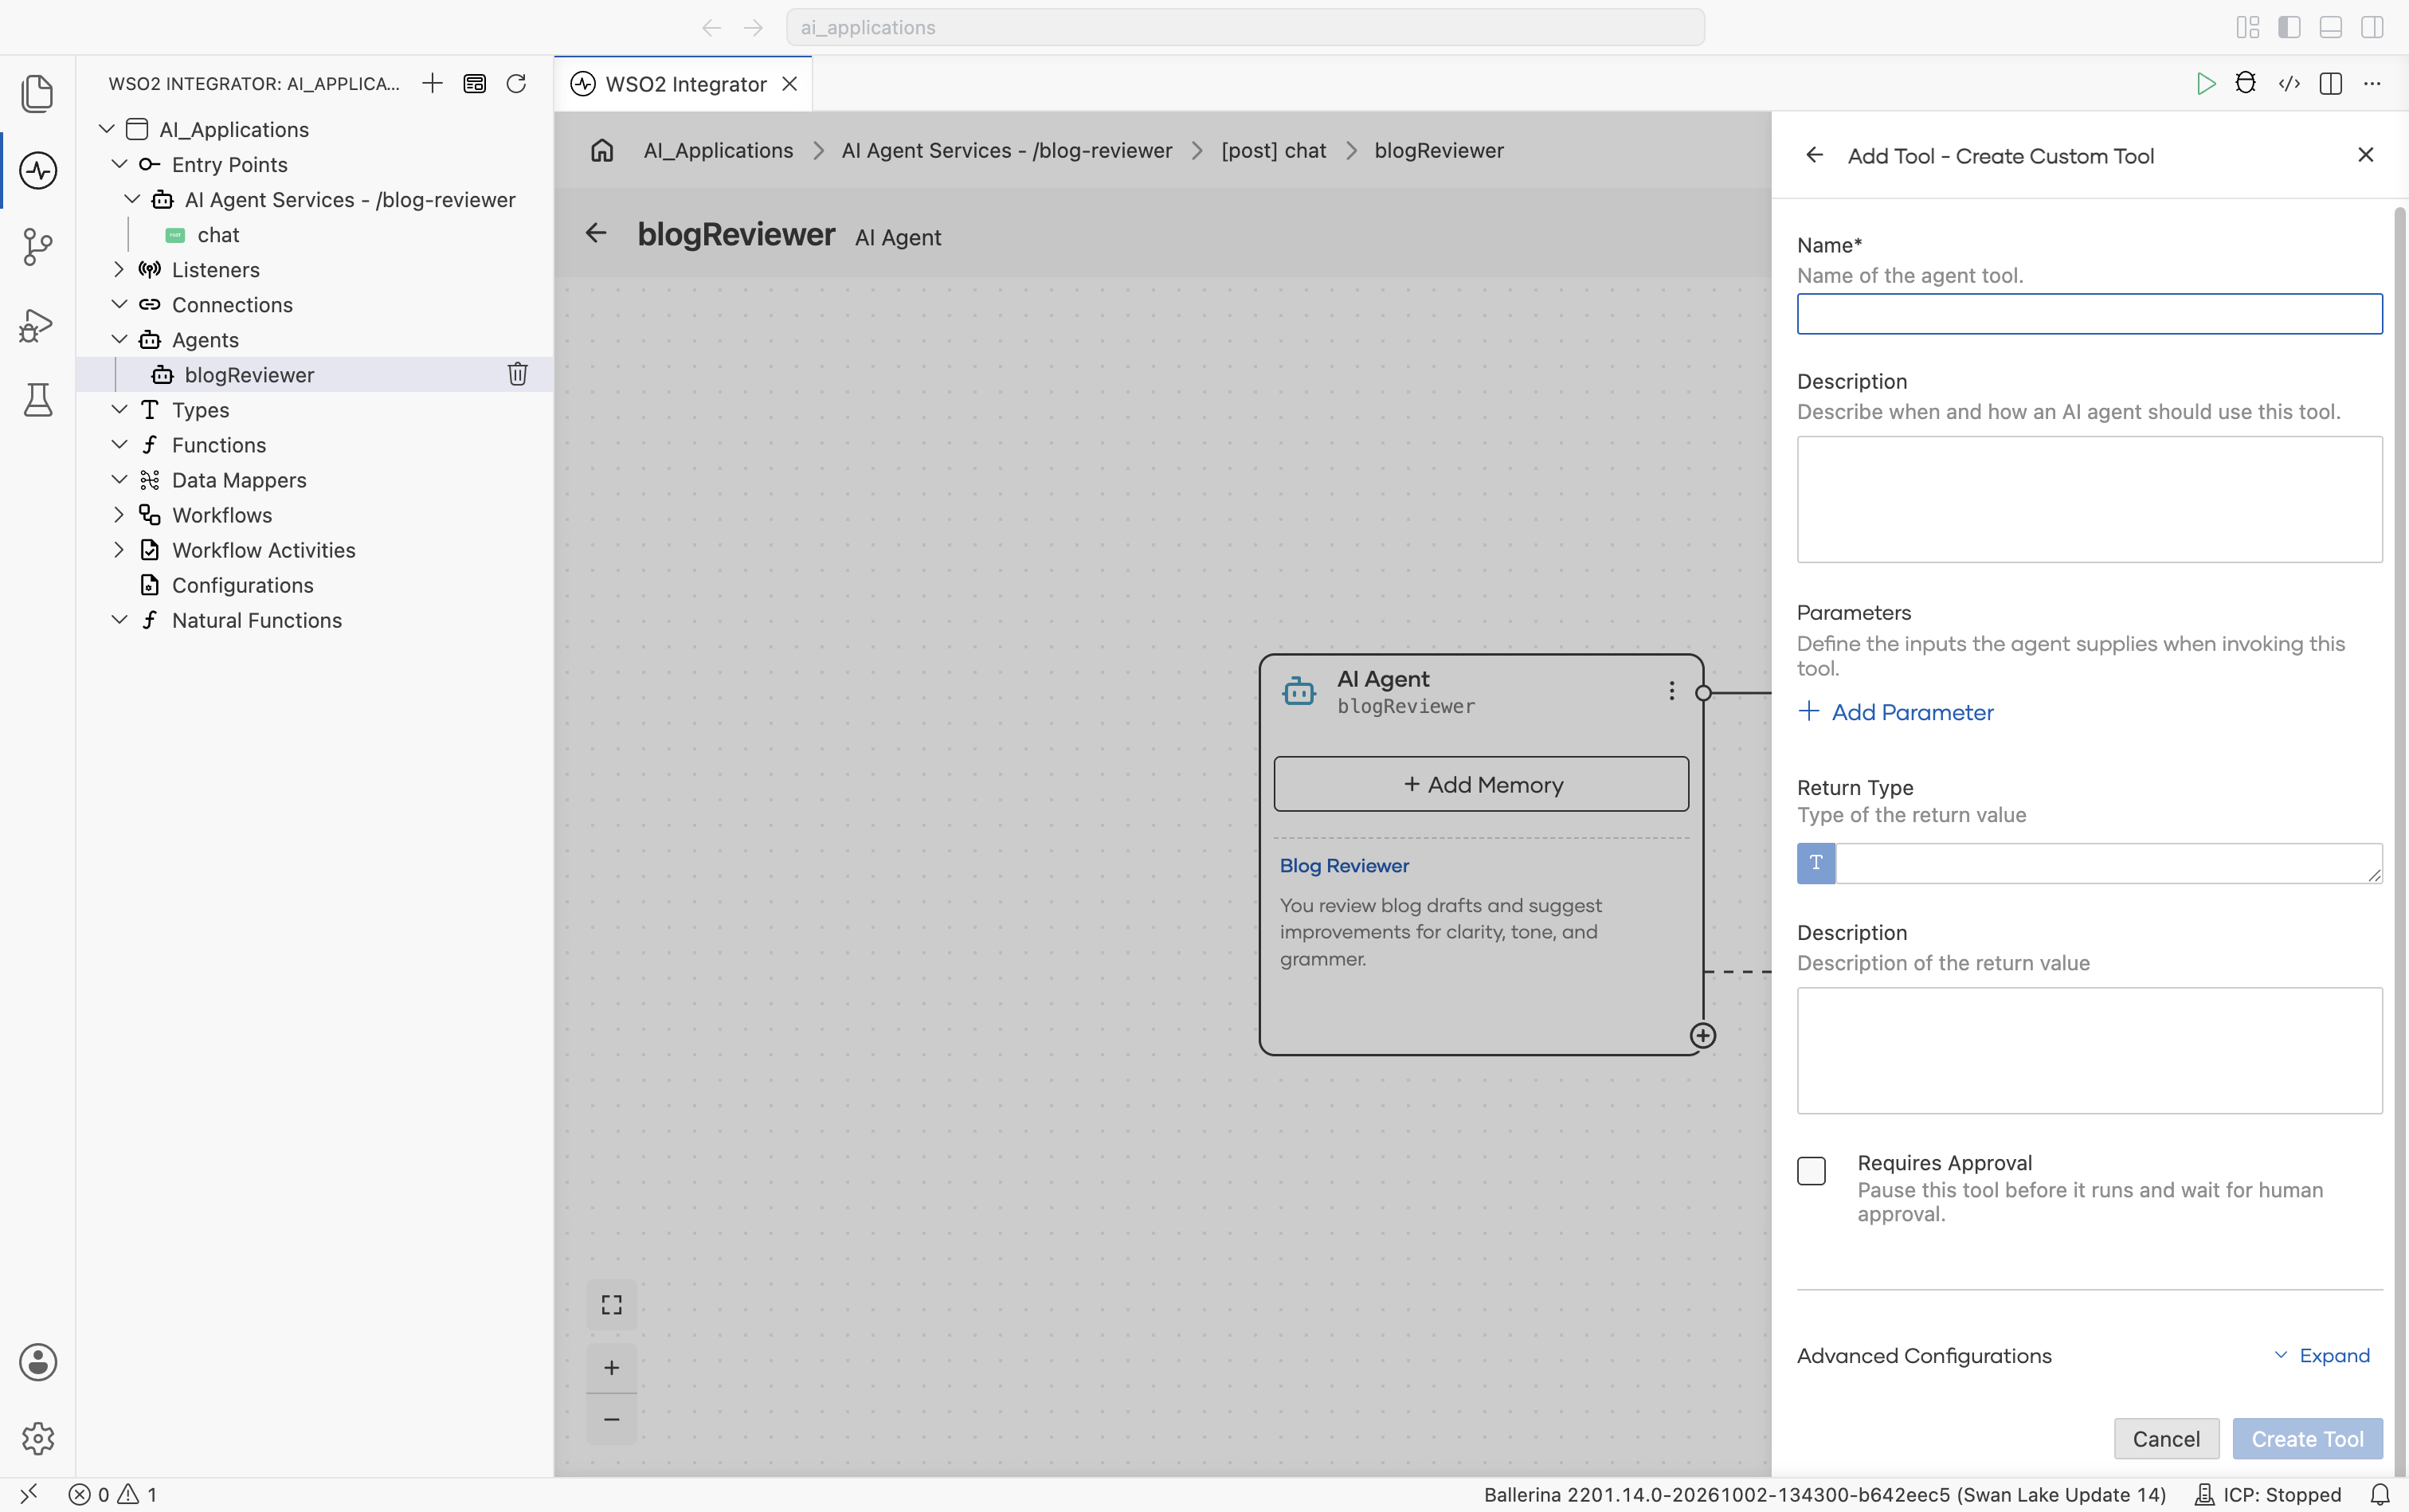Click the Debug bug icon
The width and height of the screenshot is (2409, 1512).
(2246, 84)
